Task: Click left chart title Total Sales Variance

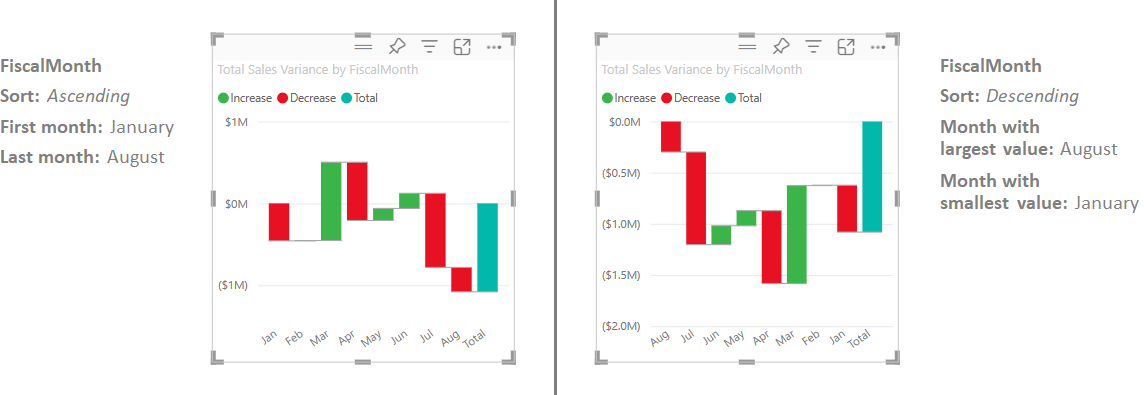Action: point(318,69)
